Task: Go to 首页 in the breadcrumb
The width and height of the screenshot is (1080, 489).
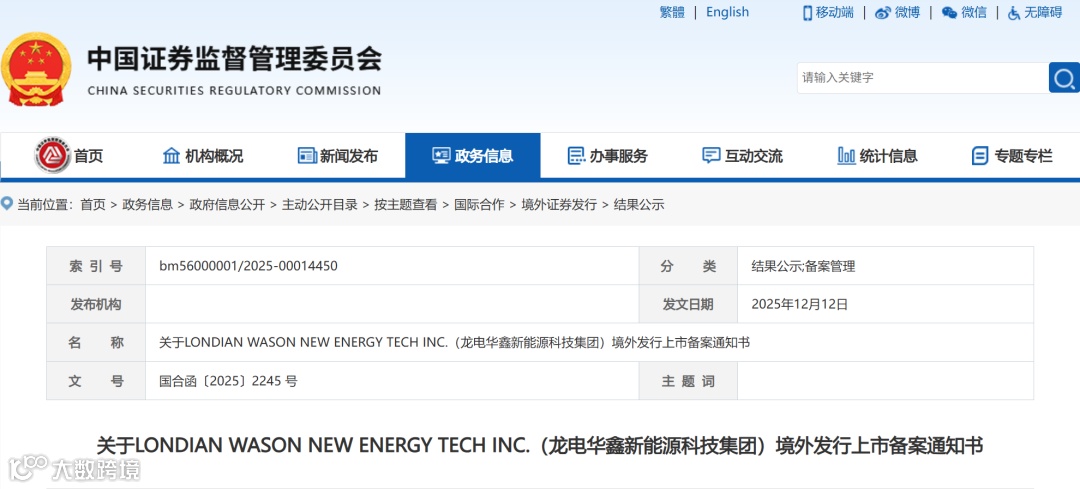Action: [93, 205]
